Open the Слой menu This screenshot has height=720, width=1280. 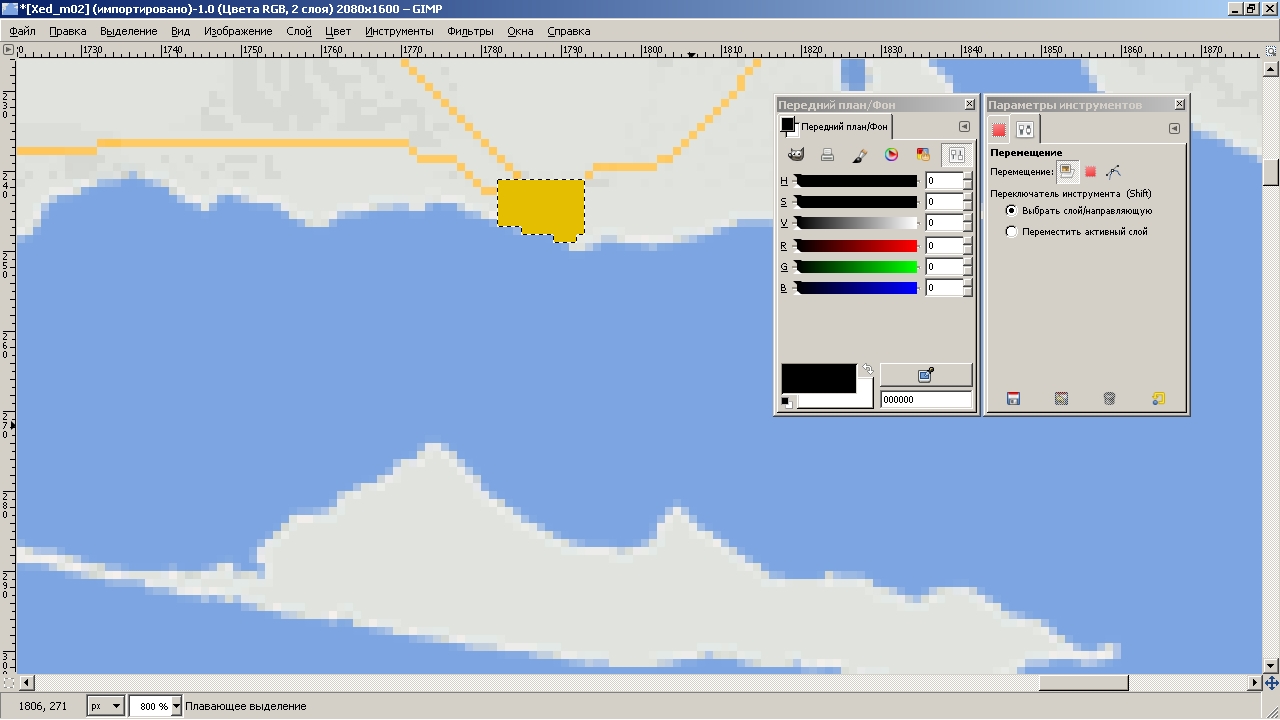coord(299,31)
